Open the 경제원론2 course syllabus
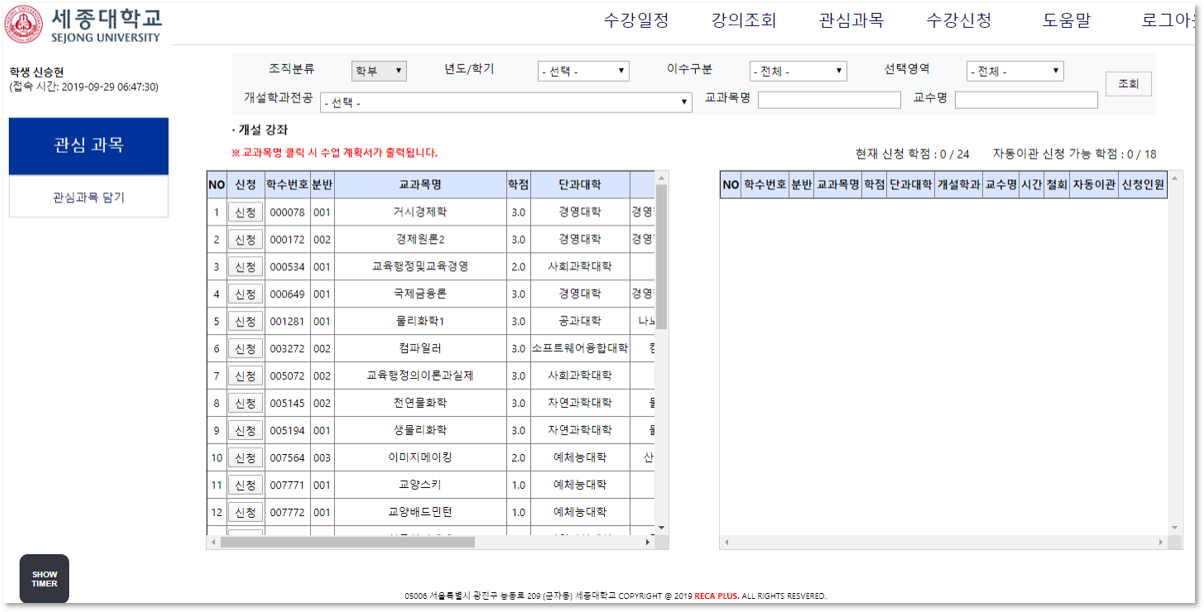Image resolution: width=1204 pixels, height=612 pixels. tap(420, 240)
